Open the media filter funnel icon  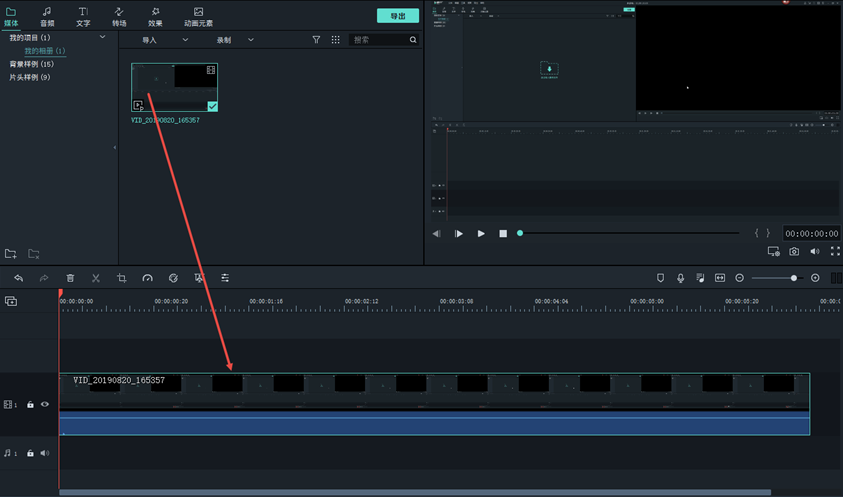pos(316,40)
